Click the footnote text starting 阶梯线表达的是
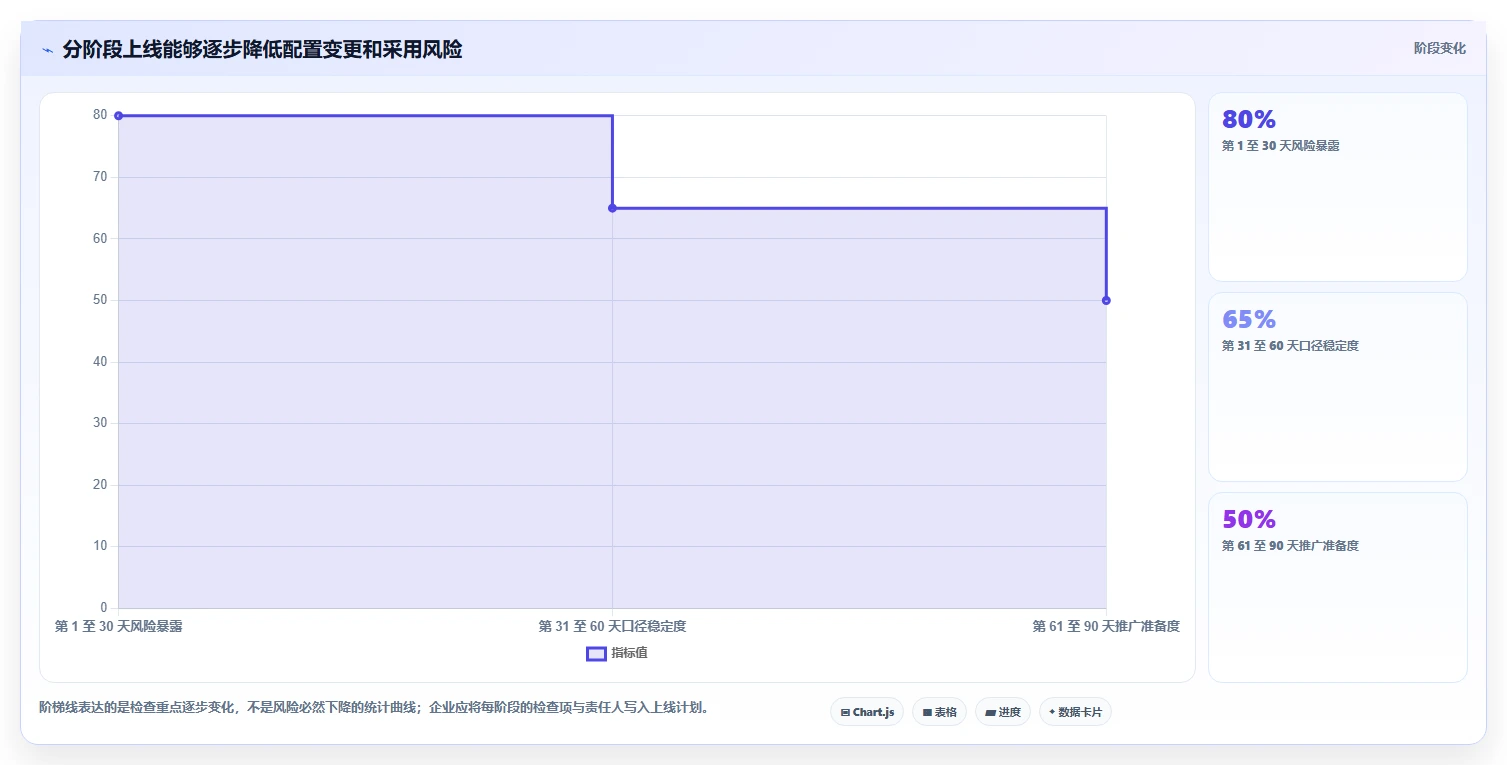This screenshot has height=765, width=1507. [376, 708]
